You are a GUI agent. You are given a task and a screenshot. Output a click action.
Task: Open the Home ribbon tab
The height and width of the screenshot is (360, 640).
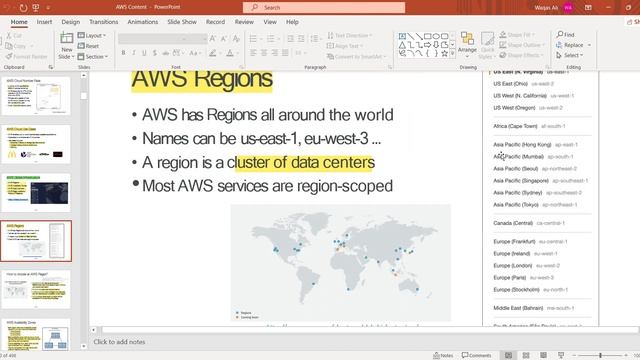click(19, 22)
